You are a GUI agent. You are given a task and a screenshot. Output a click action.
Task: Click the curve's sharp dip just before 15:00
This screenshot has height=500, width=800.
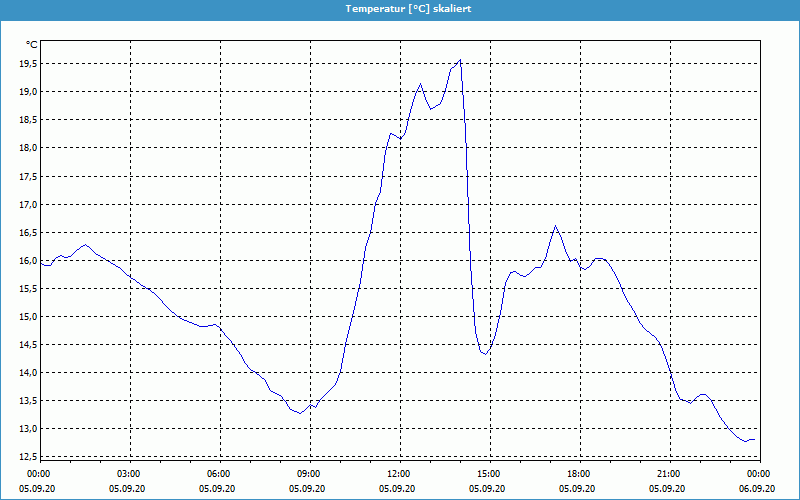point(485,354)
